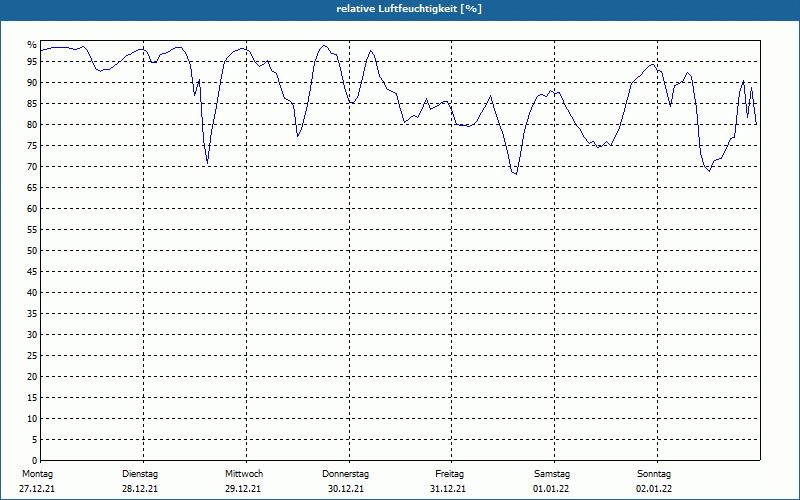Click the y-axis value '20'
800x500 pixels.
[x=32, y=377]
